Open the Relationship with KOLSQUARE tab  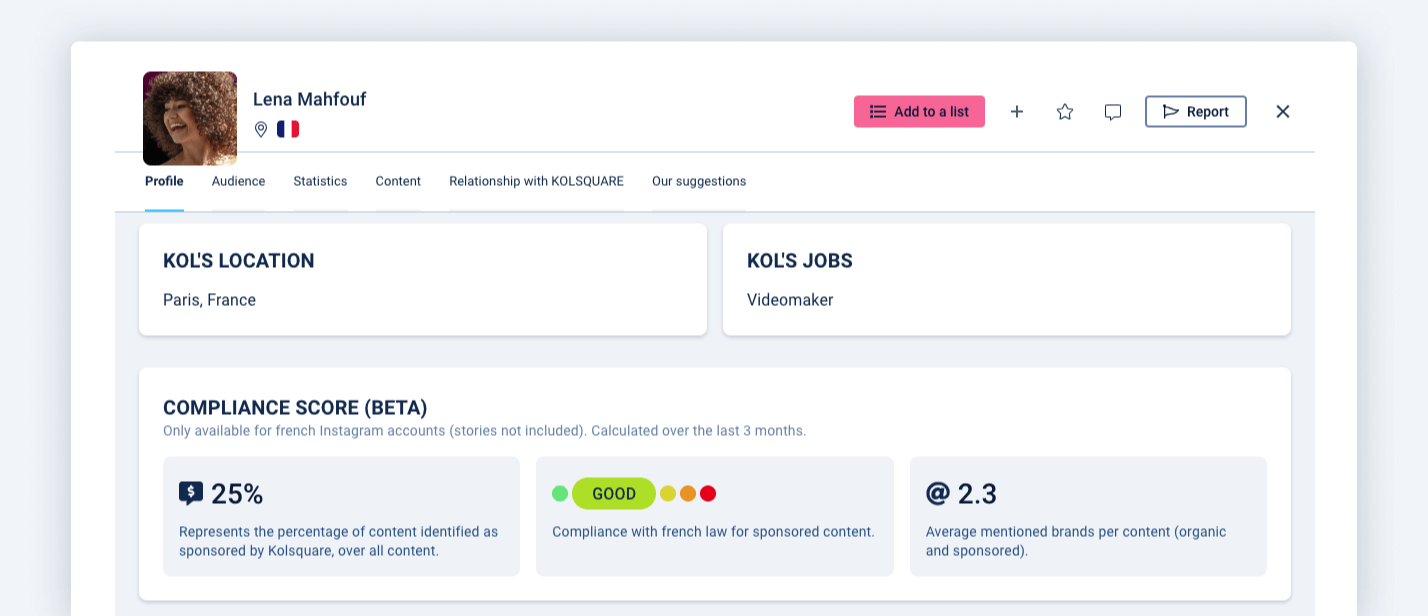(x=536, y=181)
